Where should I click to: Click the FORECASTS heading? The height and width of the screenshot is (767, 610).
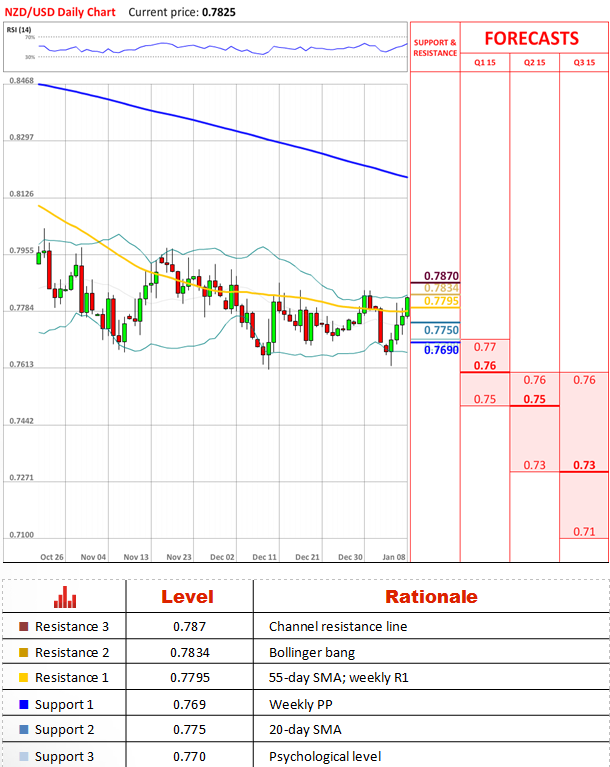532,39
